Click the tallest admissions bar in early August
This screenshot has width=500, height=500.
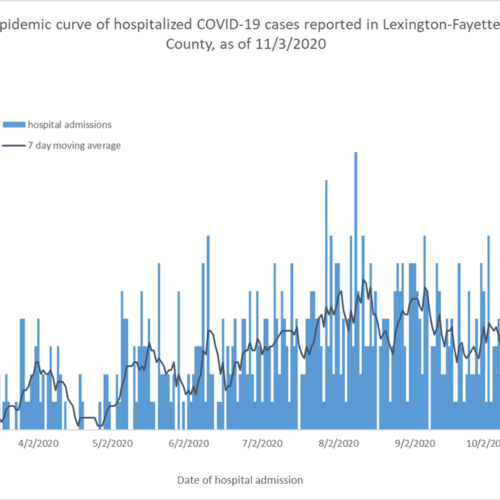(356, 291)
